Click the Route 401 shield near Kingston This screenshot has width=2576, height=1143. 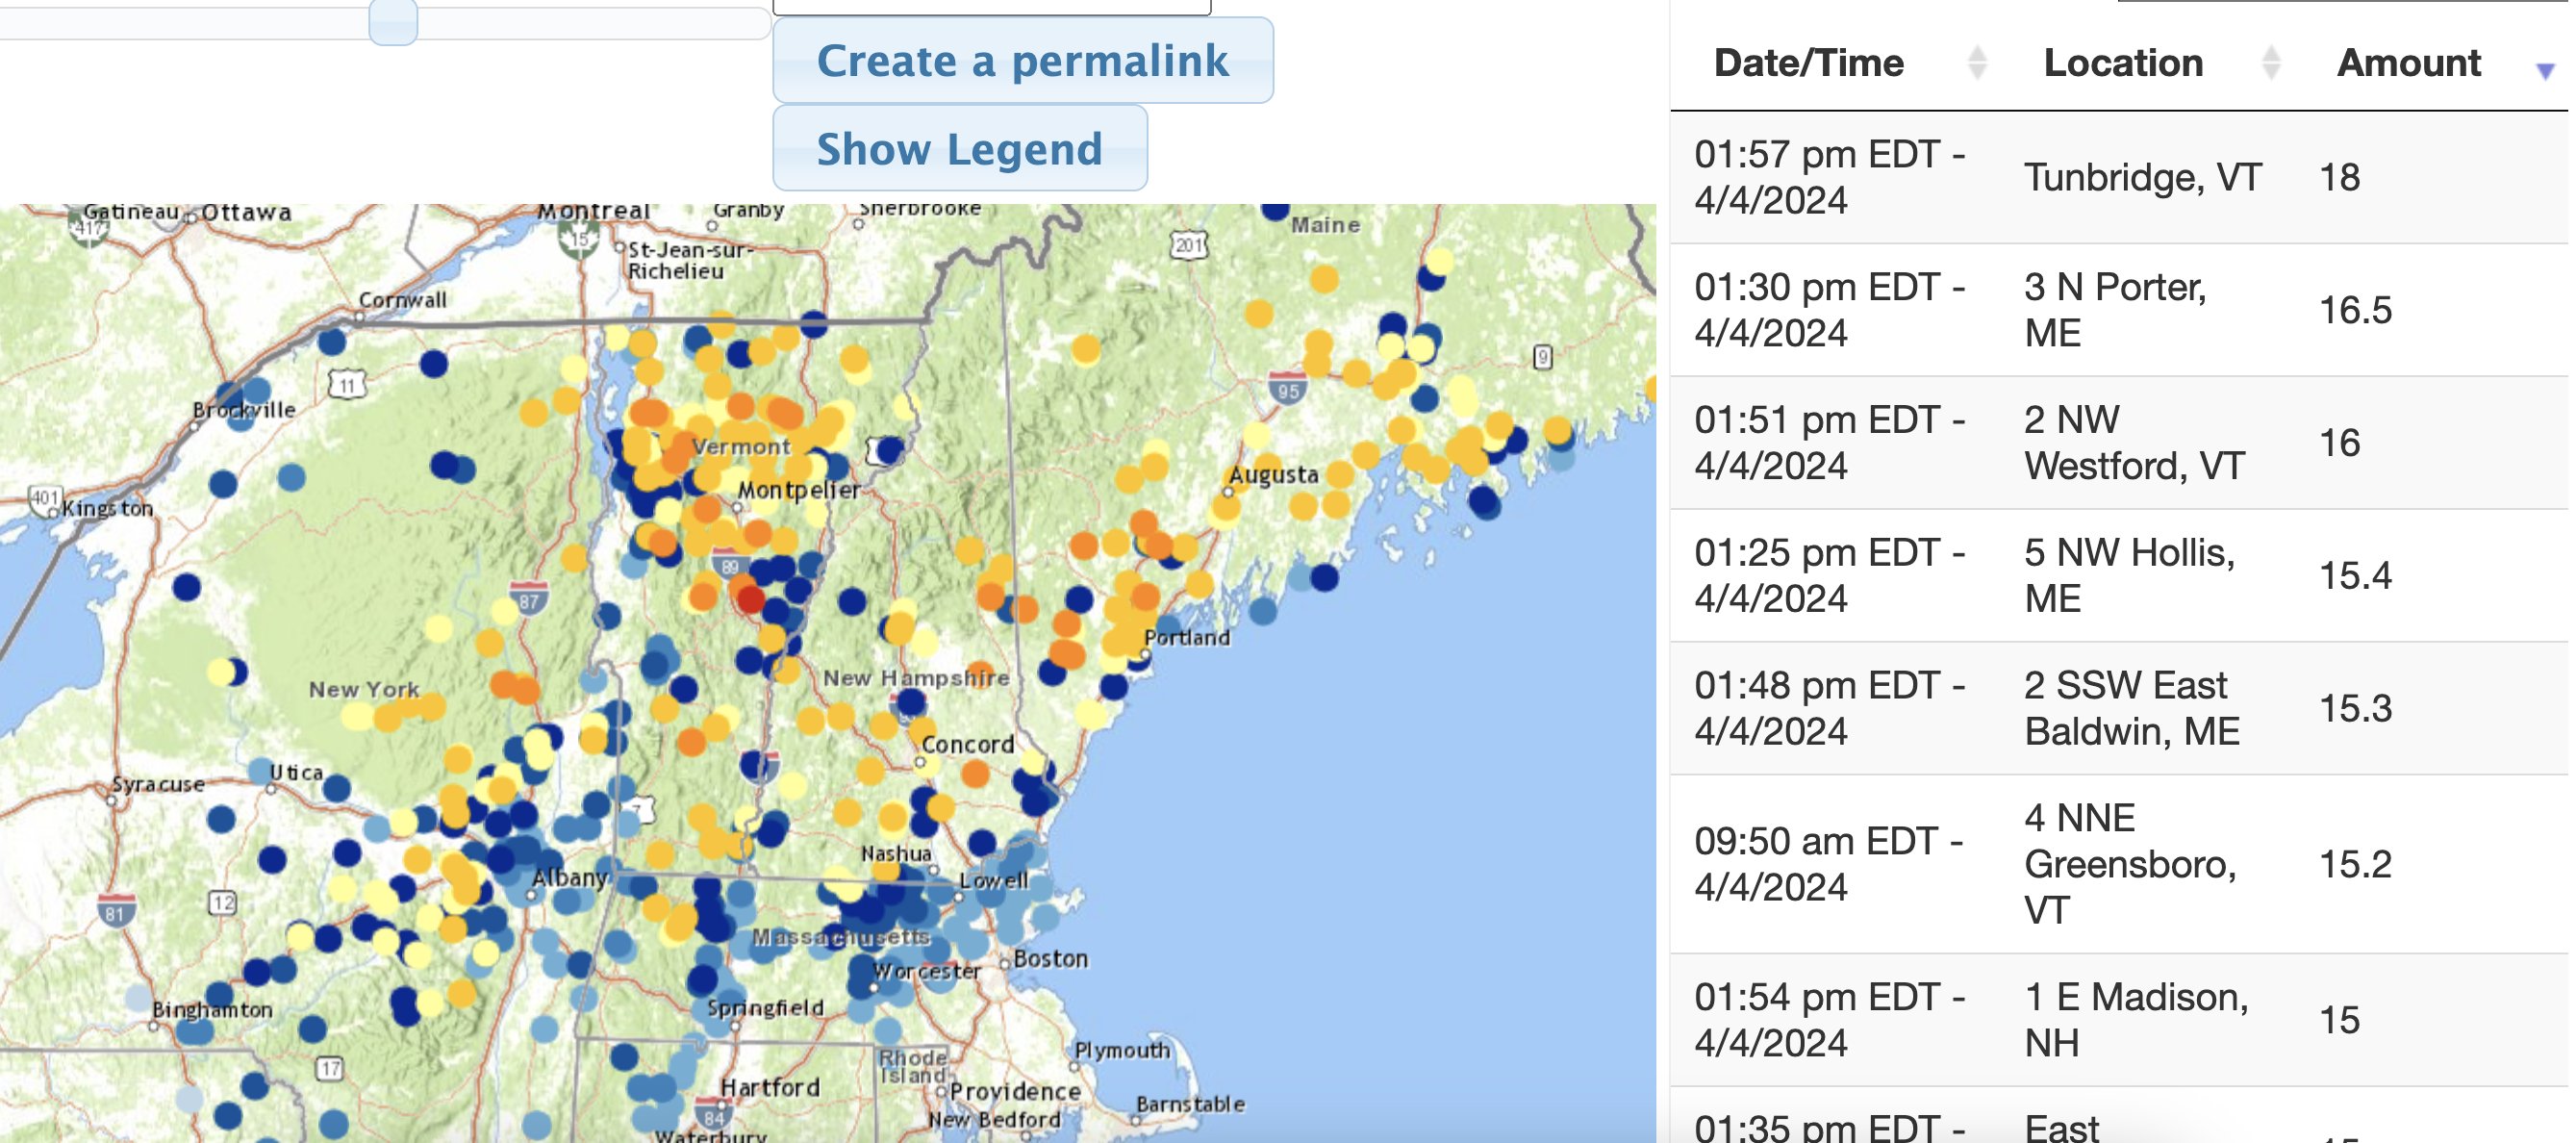coord(44,498)
